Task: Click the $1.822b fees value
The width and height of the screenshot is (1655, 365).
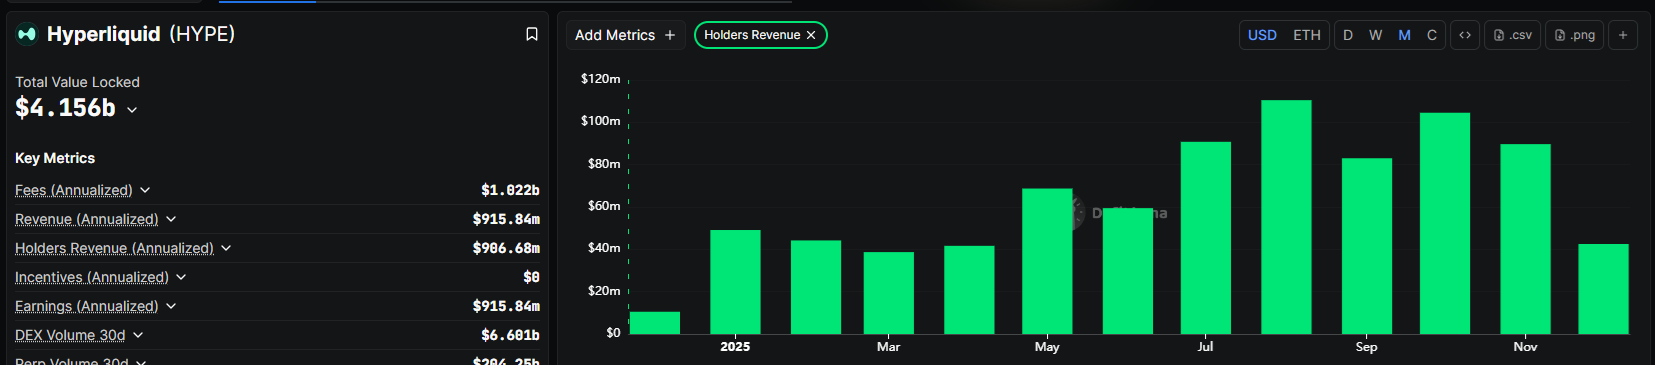Action: [x=510, y=190]
